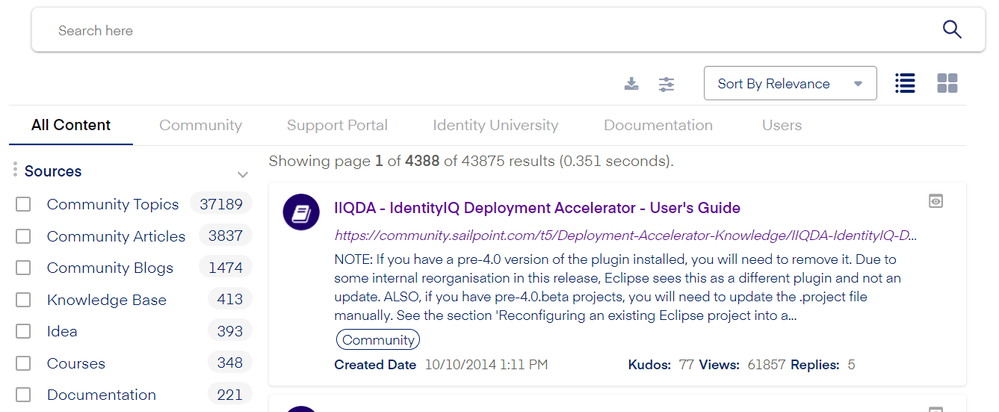Image resolution: width=999 pixels, height=412 pixels.
Task: Click the Community tag on the result
Action: pos(378,340)
